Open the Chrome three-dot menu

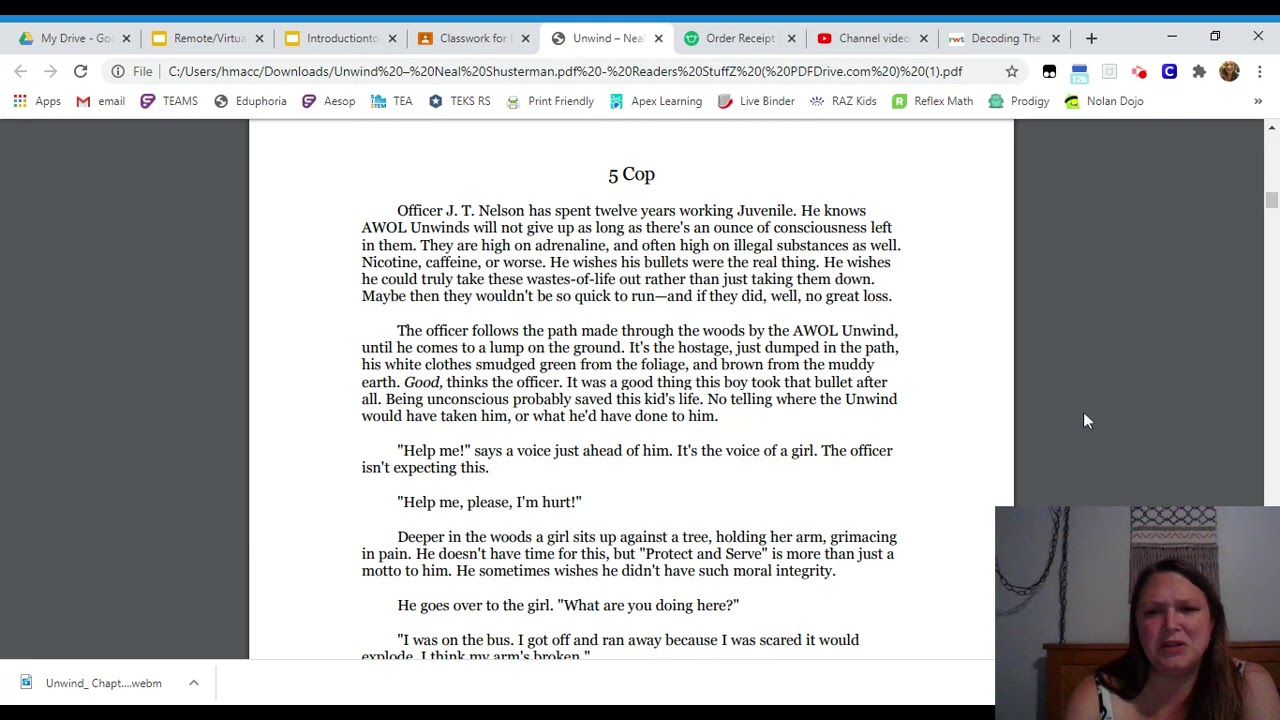[1260, 71]
